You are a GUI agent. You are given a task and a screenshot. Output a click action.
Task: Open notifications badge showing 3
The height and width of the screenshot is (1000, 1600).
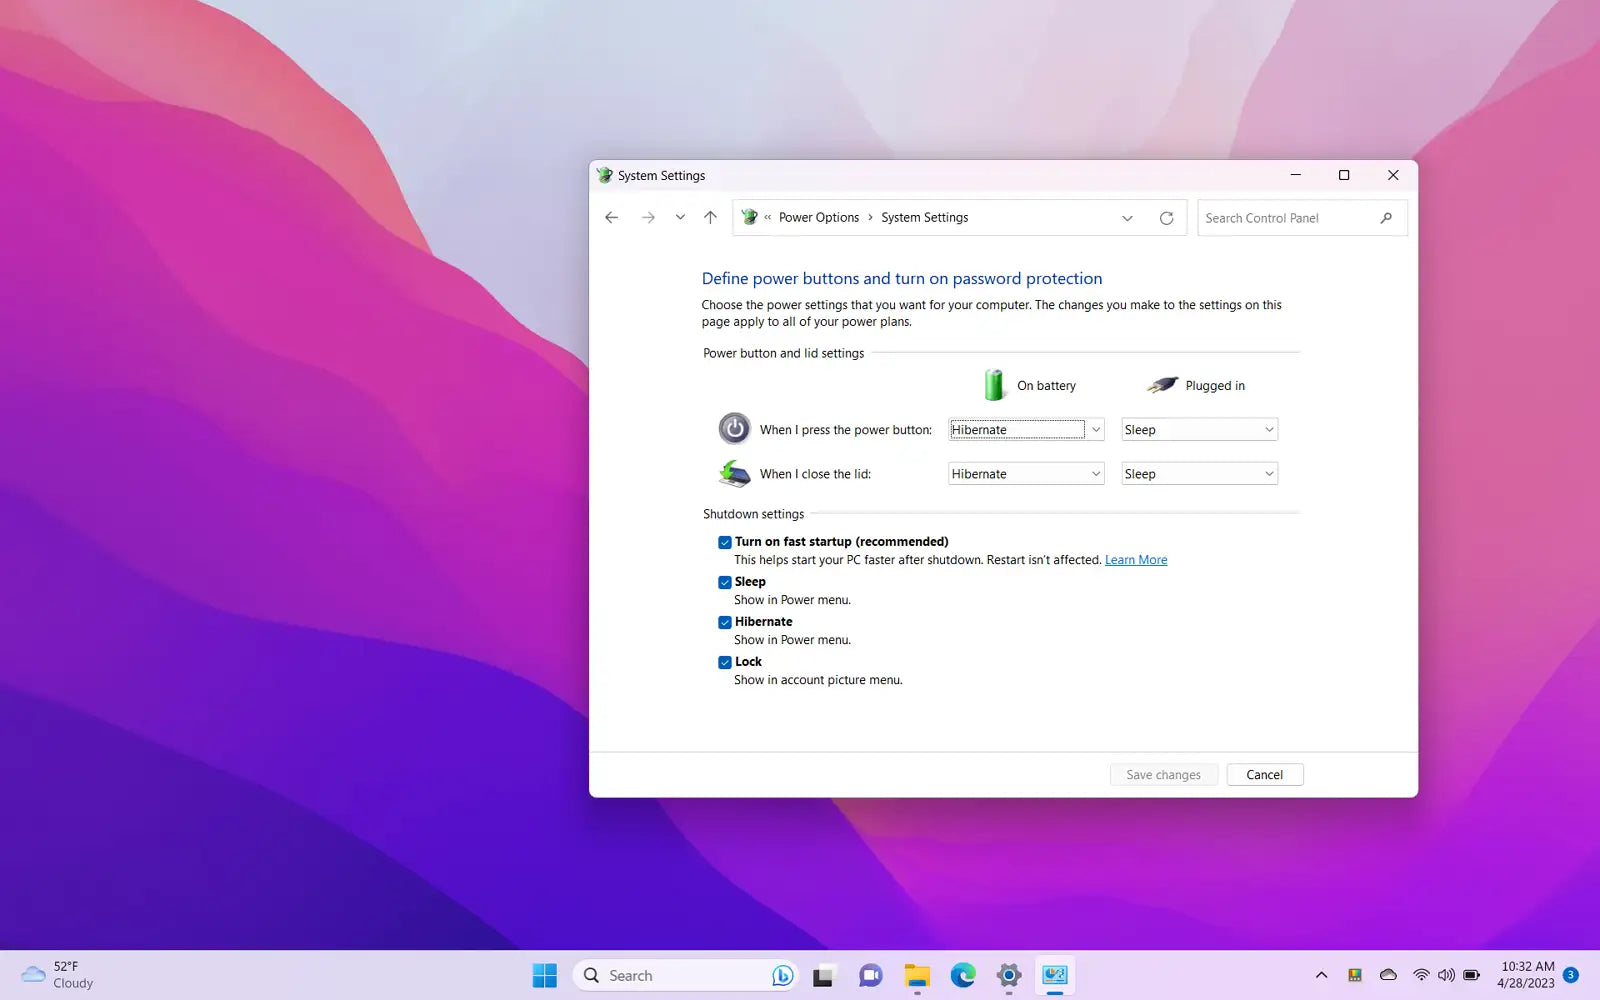click(x=1571, y=975)
